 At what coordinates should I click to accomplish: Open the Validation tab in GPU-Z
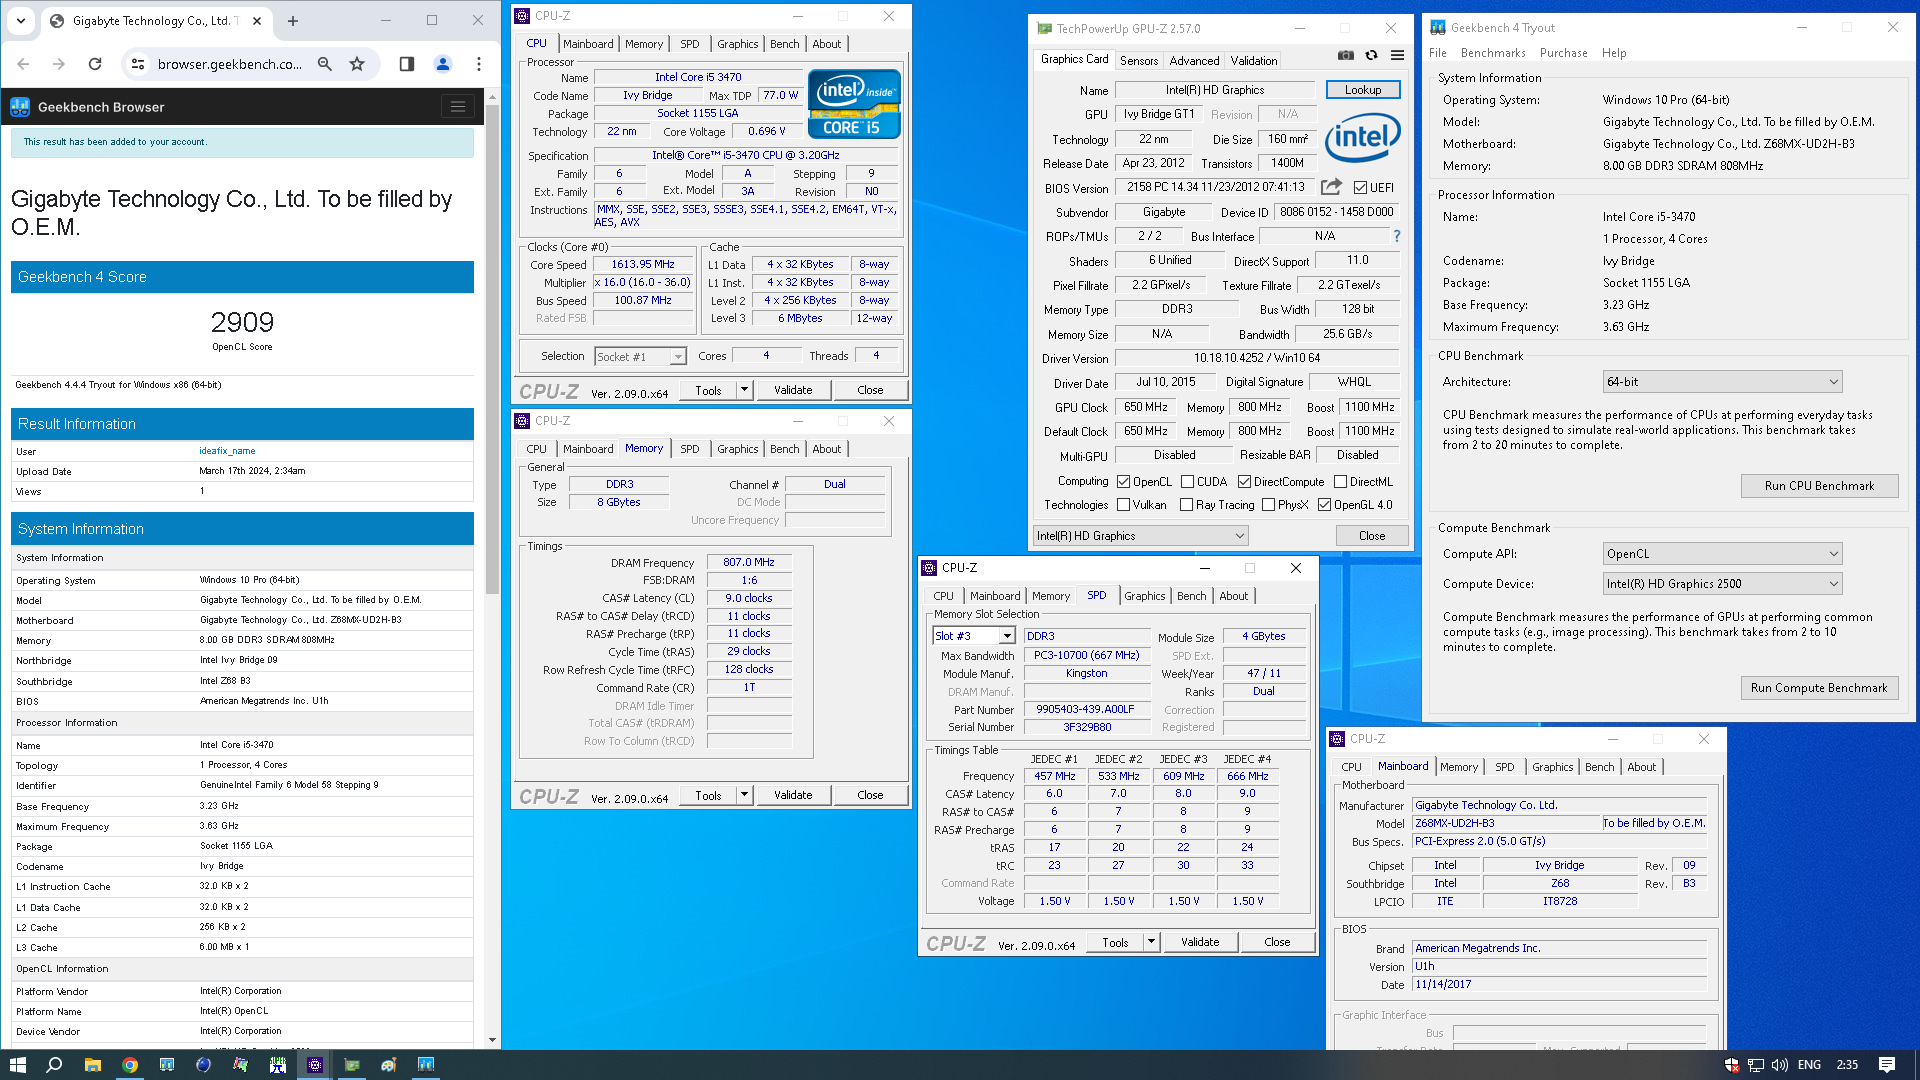pos(1253,61)
